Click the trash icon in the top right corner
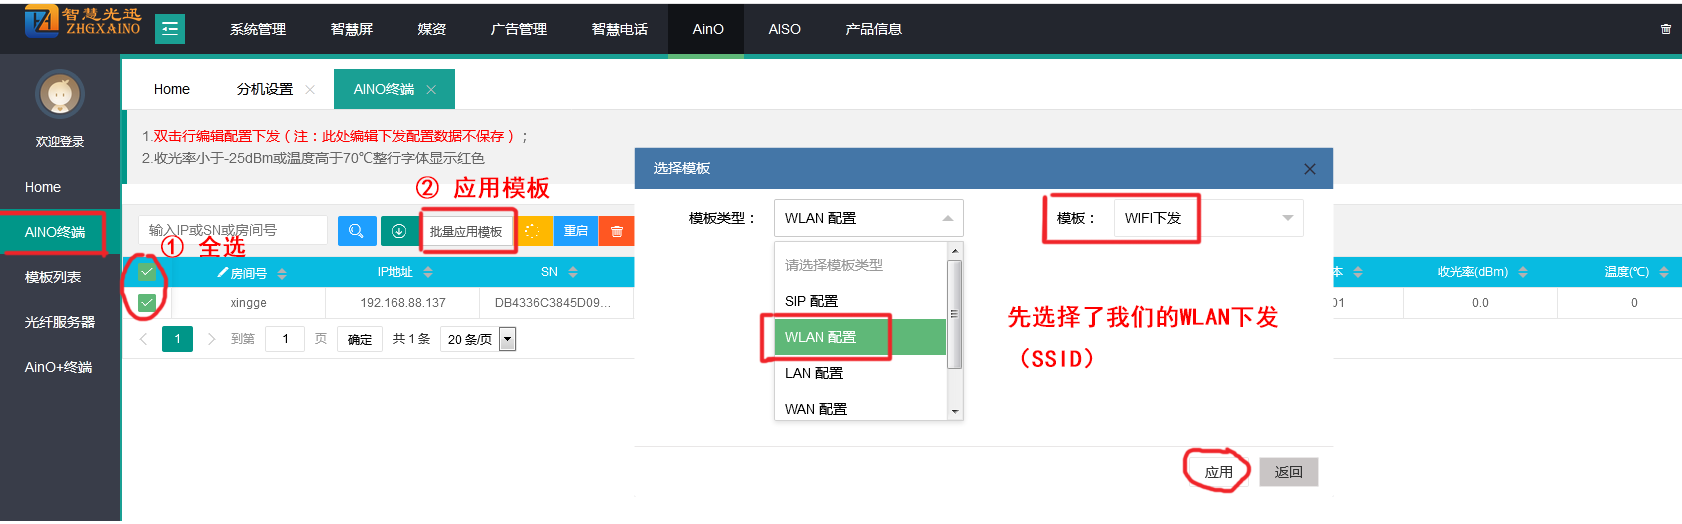Screen dimensions: 1682x524 tap(1665, 29)
